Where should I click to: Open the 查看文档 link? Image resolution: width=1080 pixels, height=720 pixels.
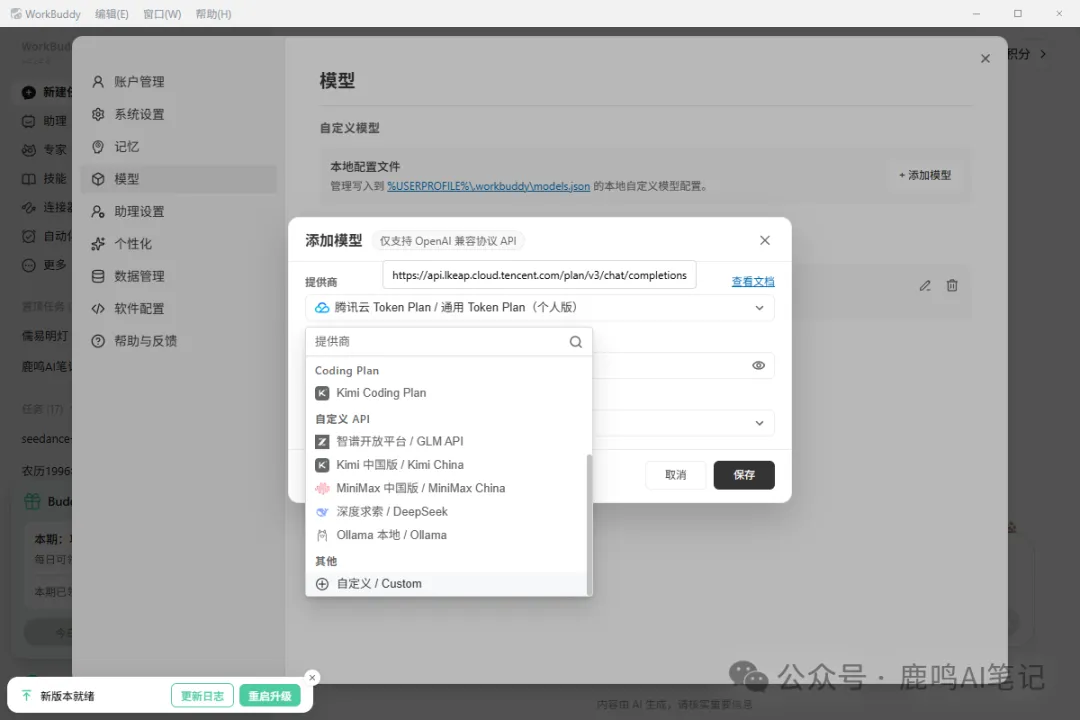753,281
